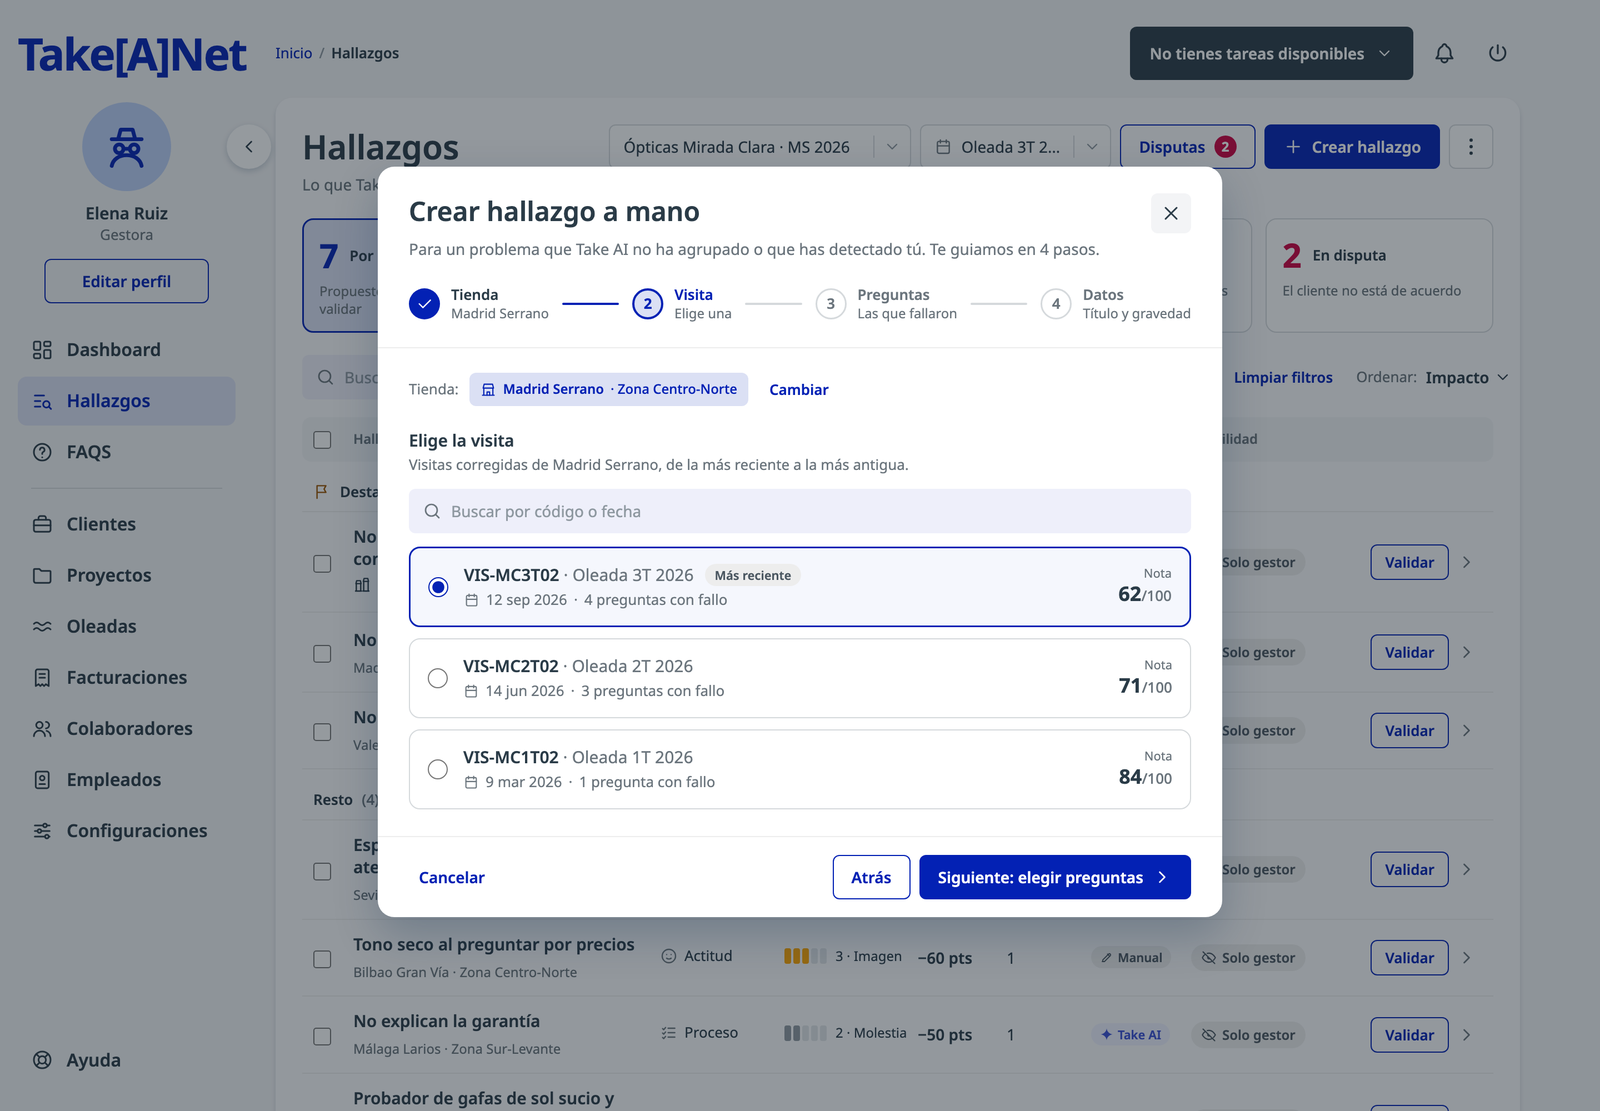
Task: Open three-dot more options menu
Action: coord(1470,147)
